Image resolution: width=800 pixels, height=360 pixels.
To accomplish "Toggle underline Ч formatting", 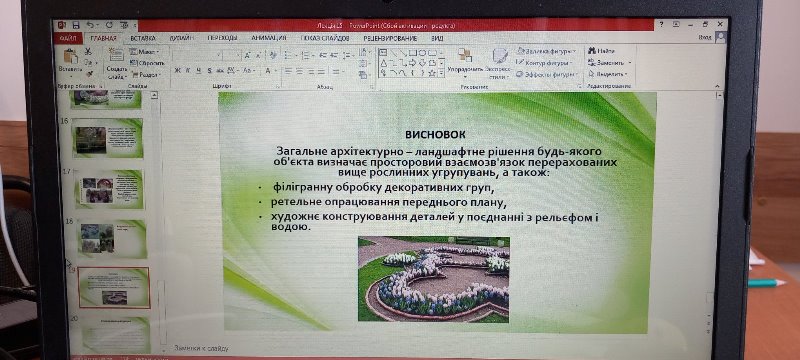I will tap(198, 71).
